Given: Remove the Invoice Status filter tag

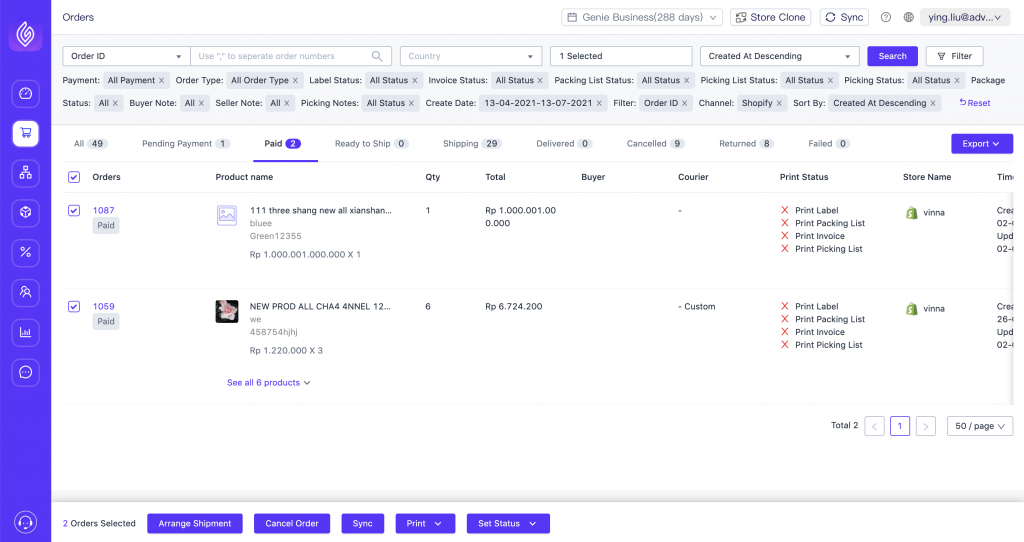Looking at the screenshot, I should tap(540, 80).
